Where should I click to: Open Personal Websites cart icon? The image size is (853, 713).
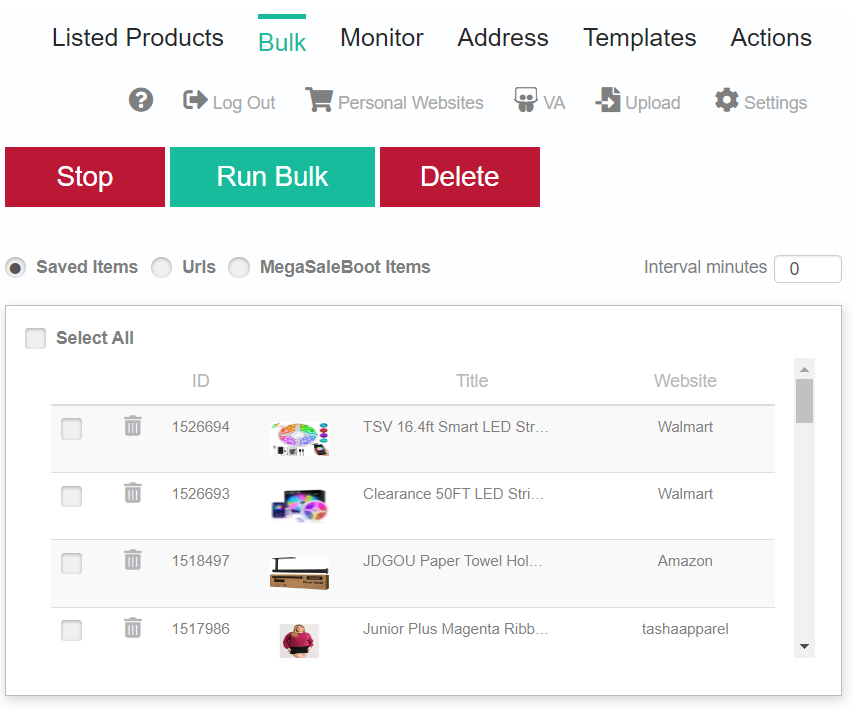pyautogui.click(x=319, y=100)
